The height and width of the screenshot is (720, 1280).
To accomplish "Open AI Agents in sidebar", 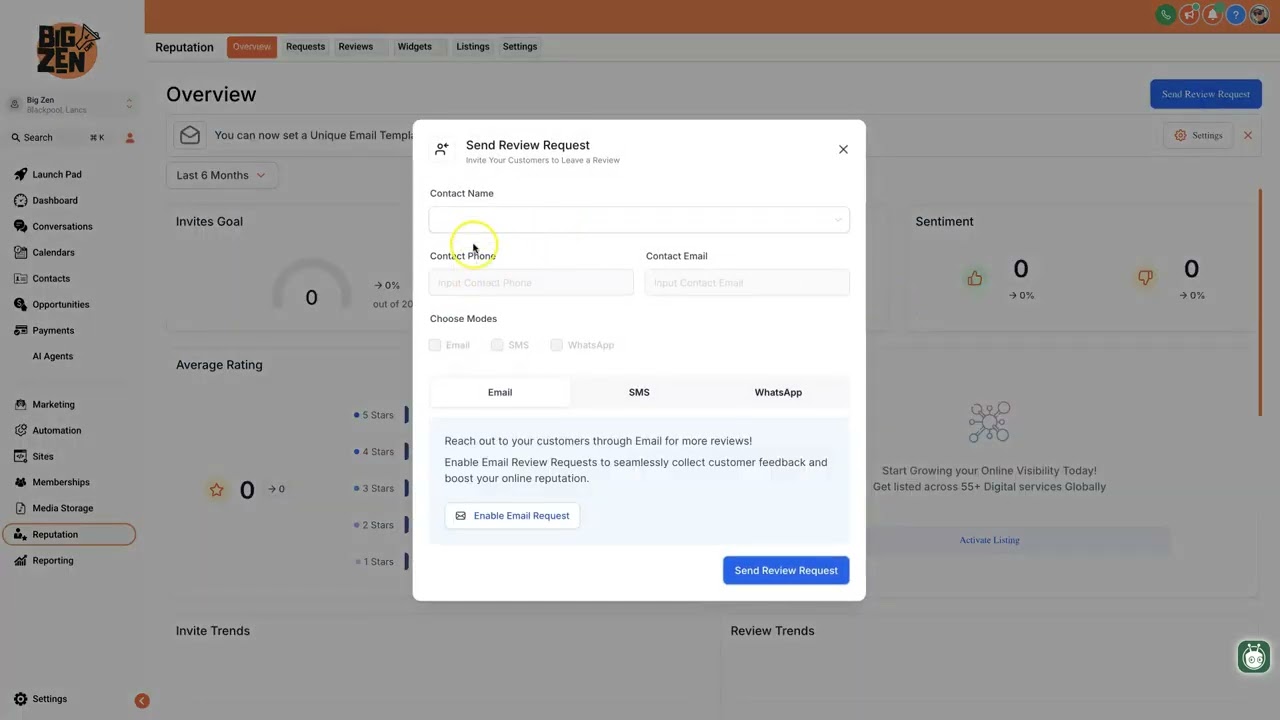I will 52,356.
